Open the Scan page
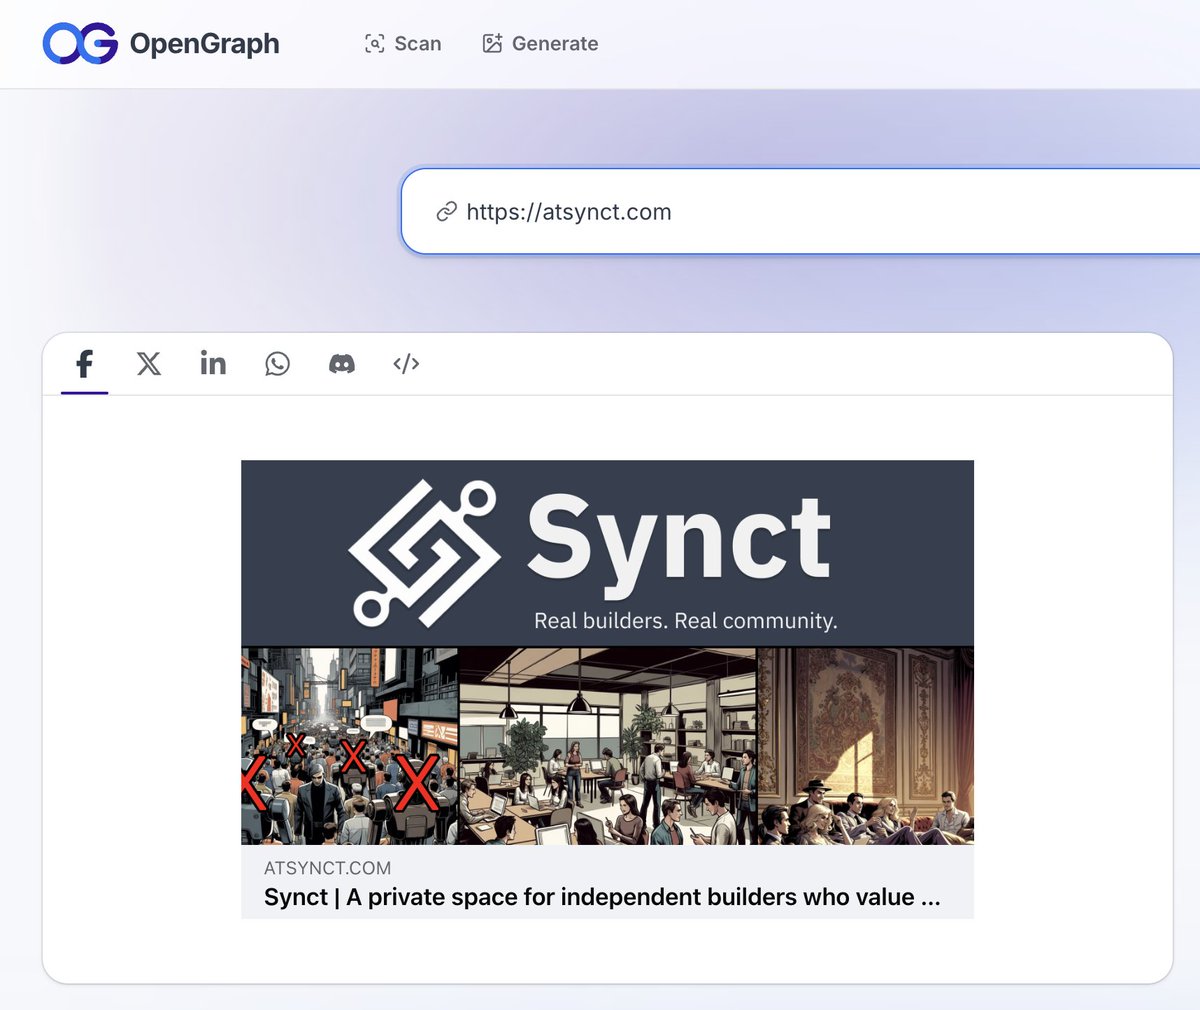 [x=403, y=44]
